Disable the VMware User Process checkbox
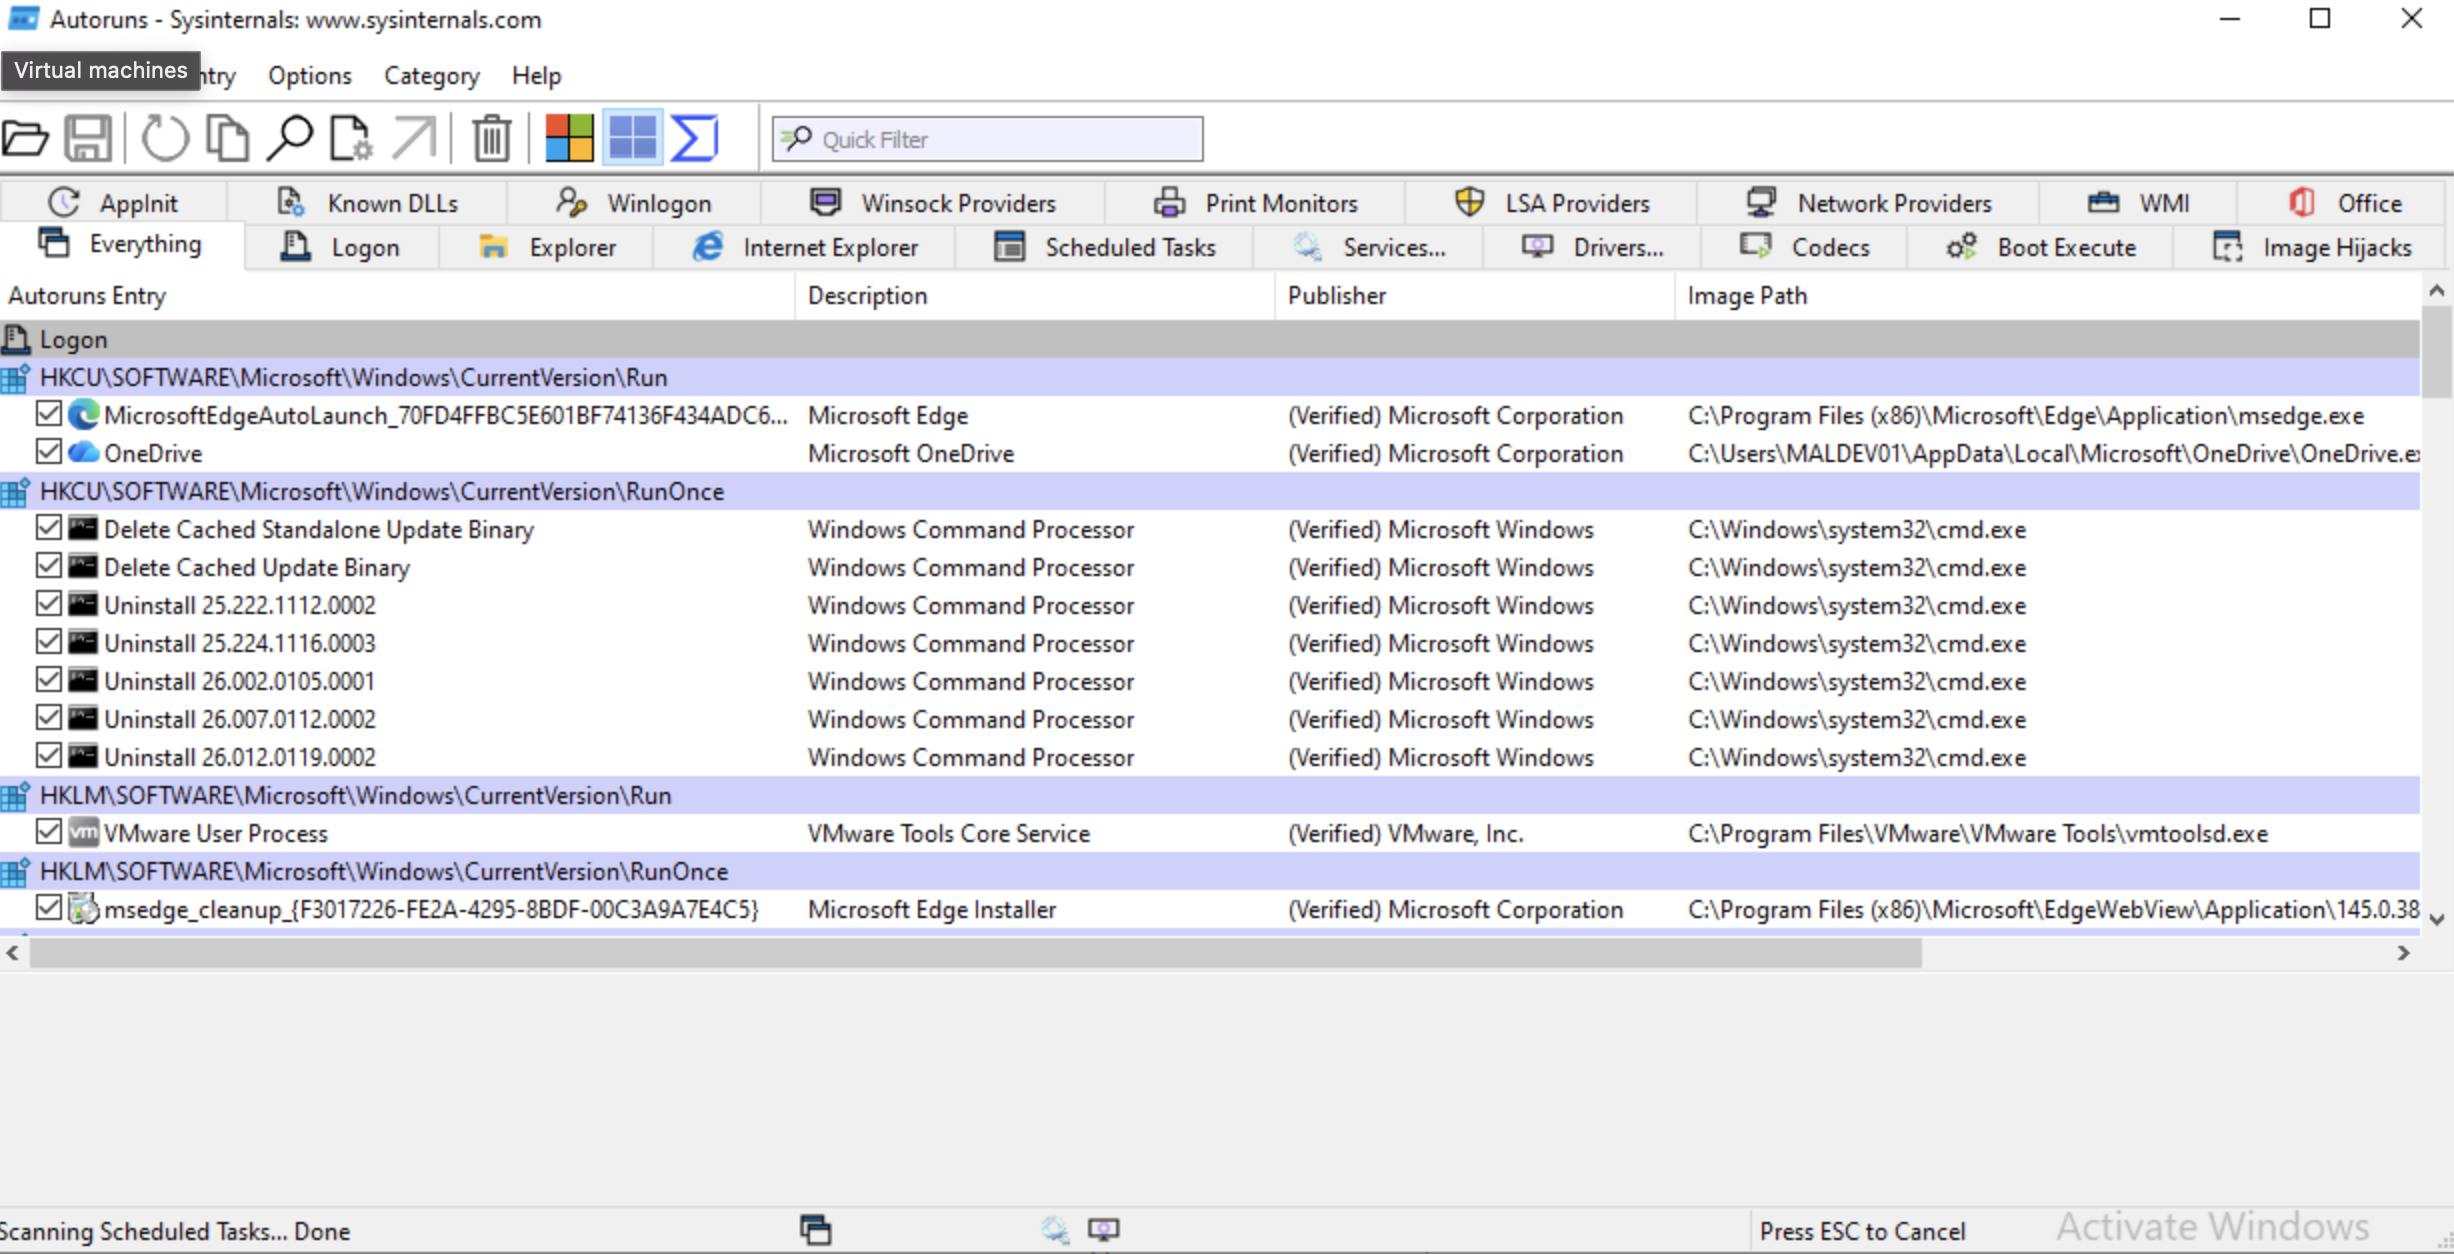The image size is (2454, 1254). [48, 832]
